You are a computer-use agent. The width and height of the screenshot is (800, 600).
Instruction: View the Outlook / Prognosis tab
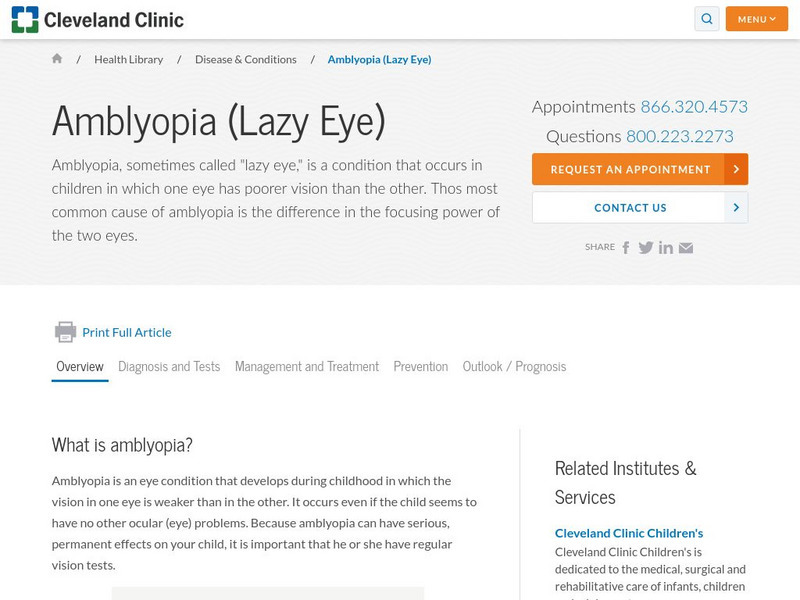[x=514, y=367]
